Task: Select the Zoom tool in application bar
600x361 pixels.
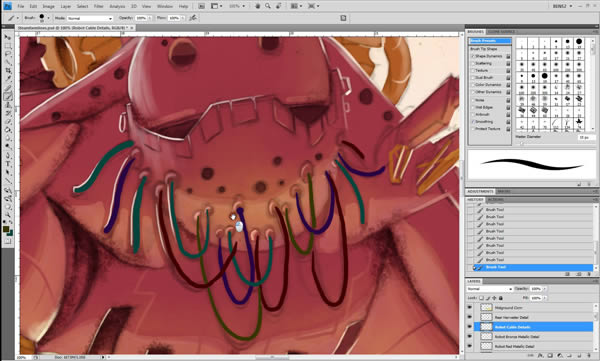Action: [268, 6]
